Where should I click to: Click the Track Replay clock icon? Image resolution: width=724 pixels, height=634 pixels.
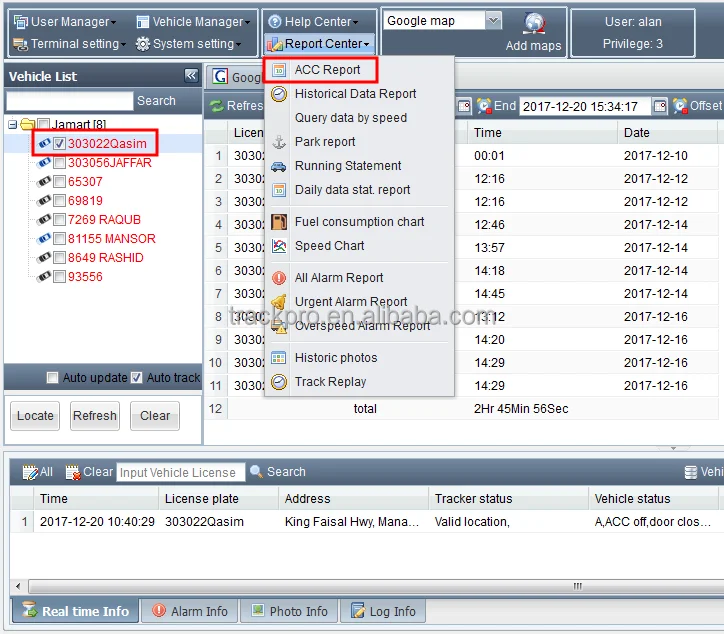coord(278,382)
